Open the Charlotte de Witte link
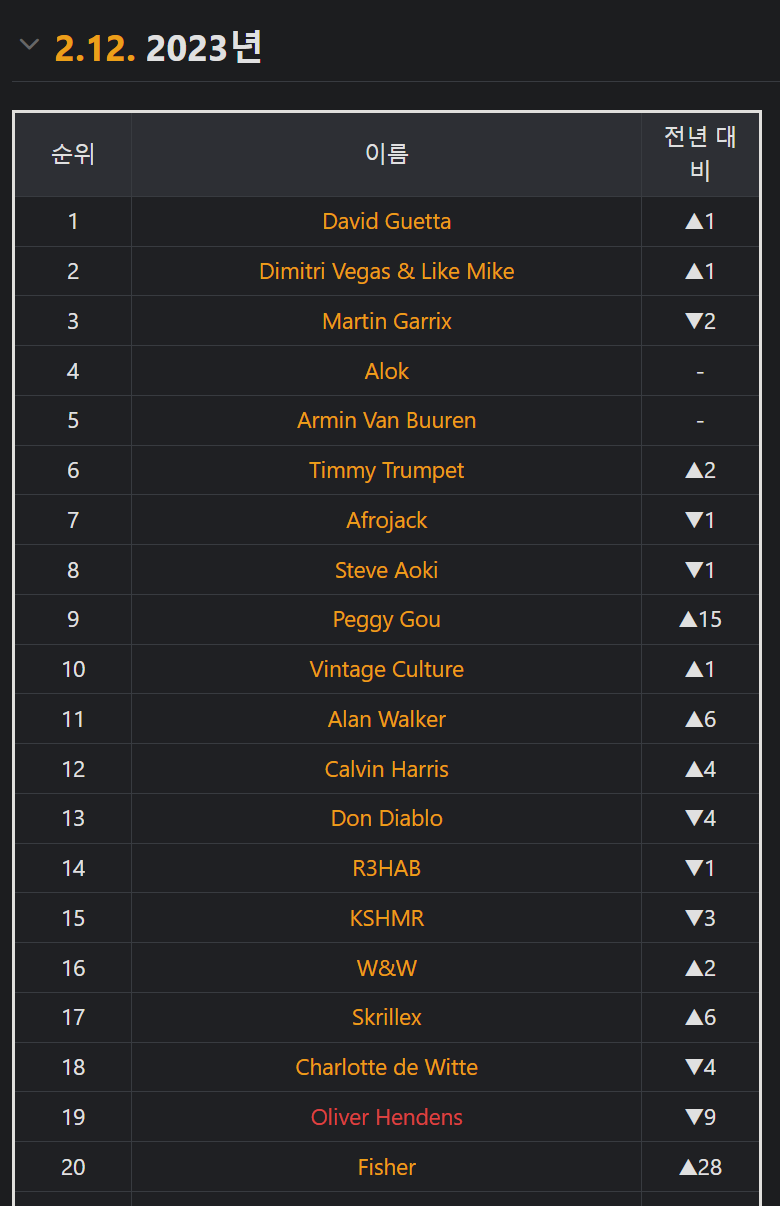 click(386, 1067)
